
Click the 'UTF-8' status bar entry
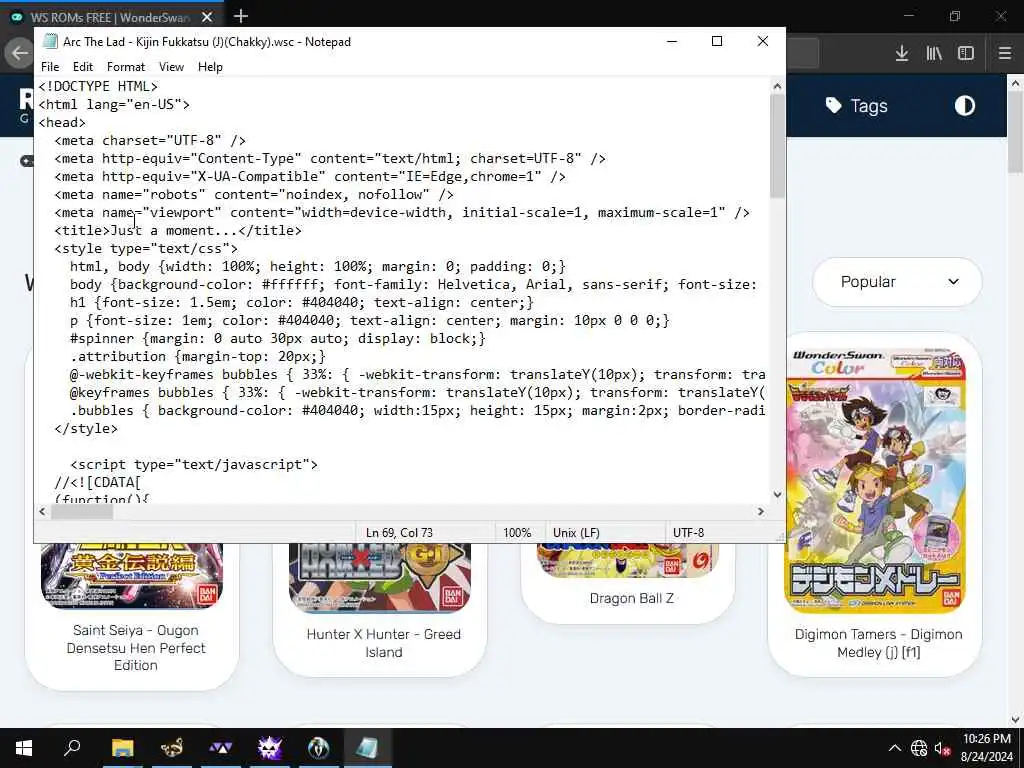688,533
